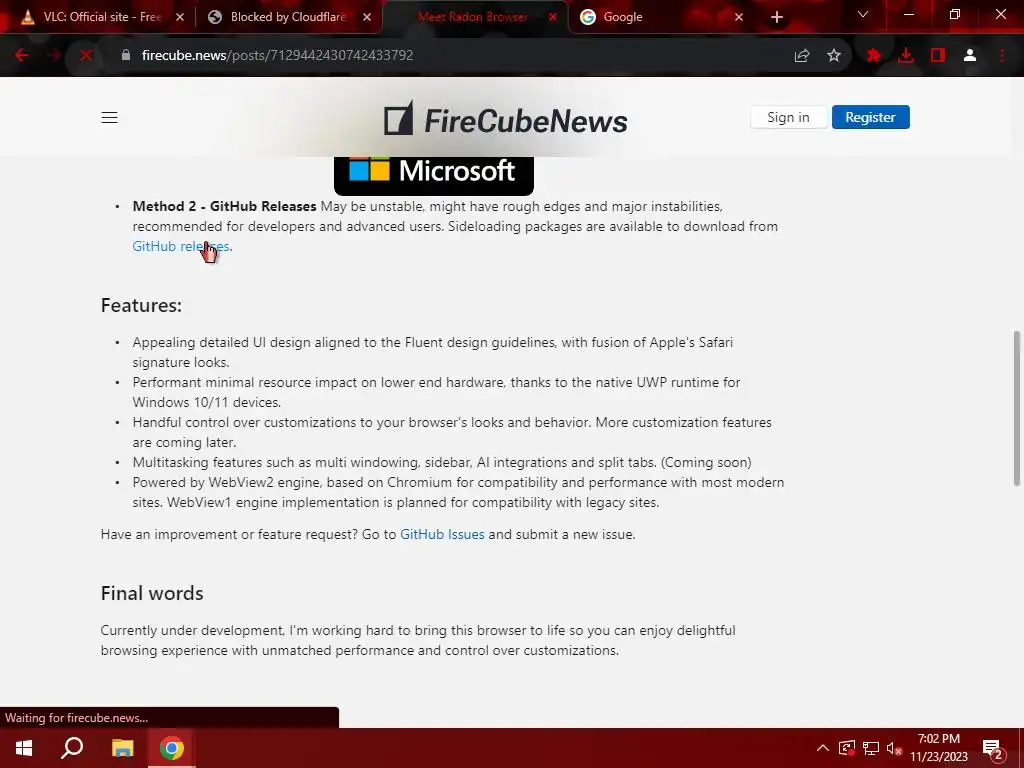Close the Blocked by Cloudflare tab
The width and height of the screenshot is (1024, 768).
tap(367, 17)
